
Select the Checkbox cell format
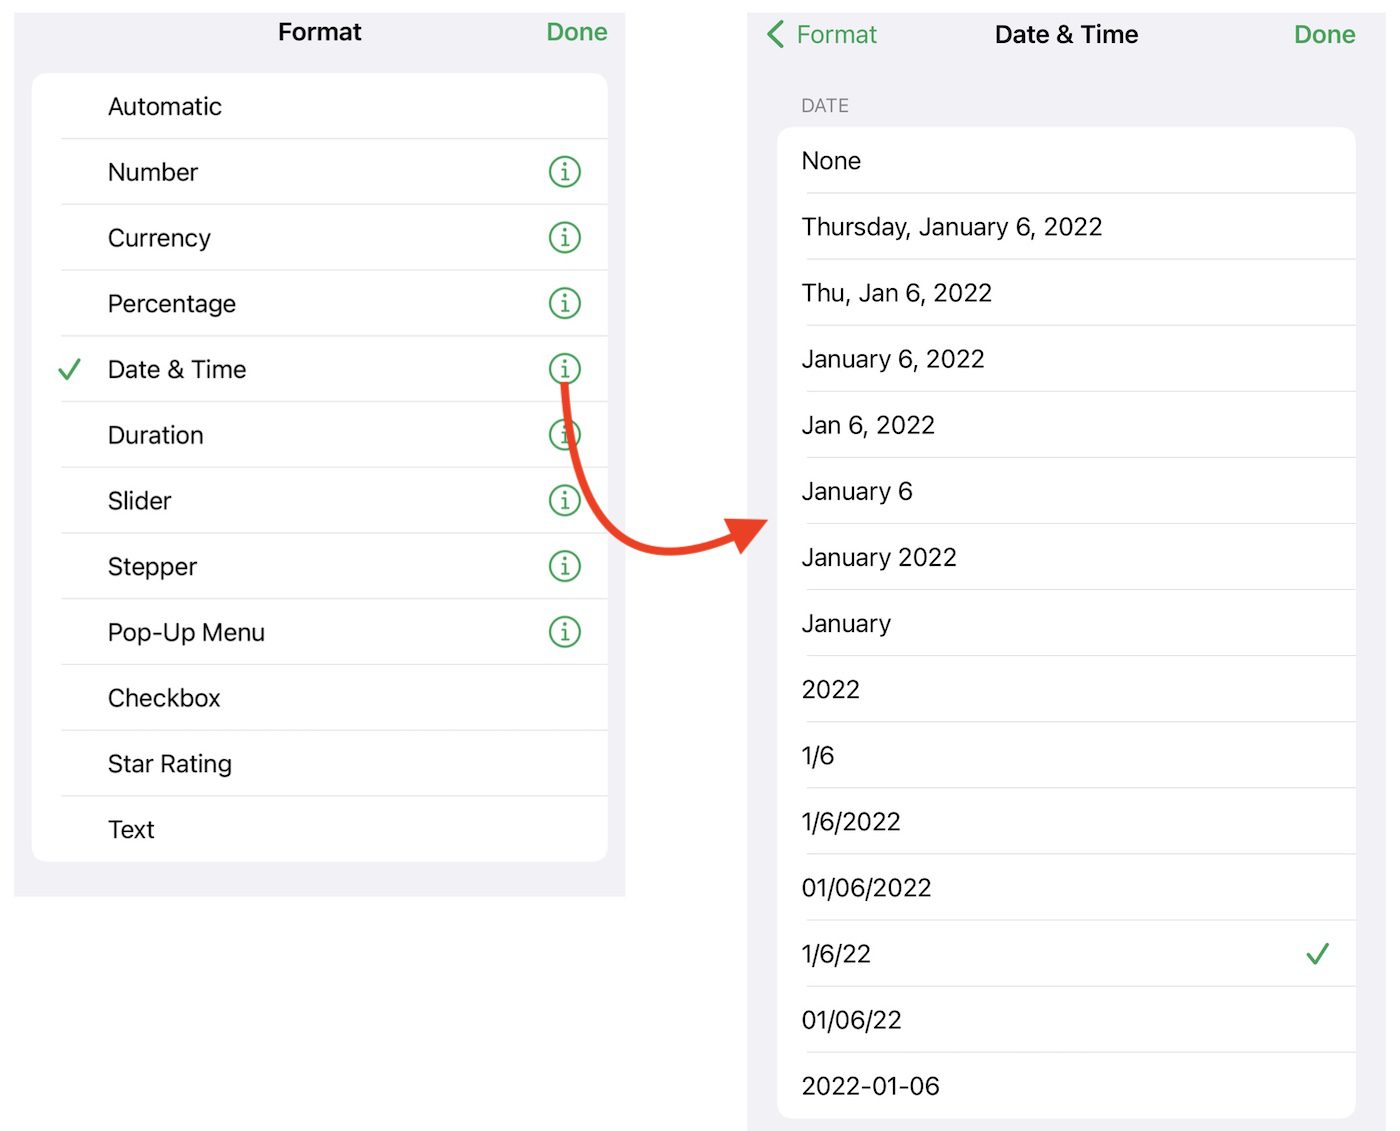(164, 698)
